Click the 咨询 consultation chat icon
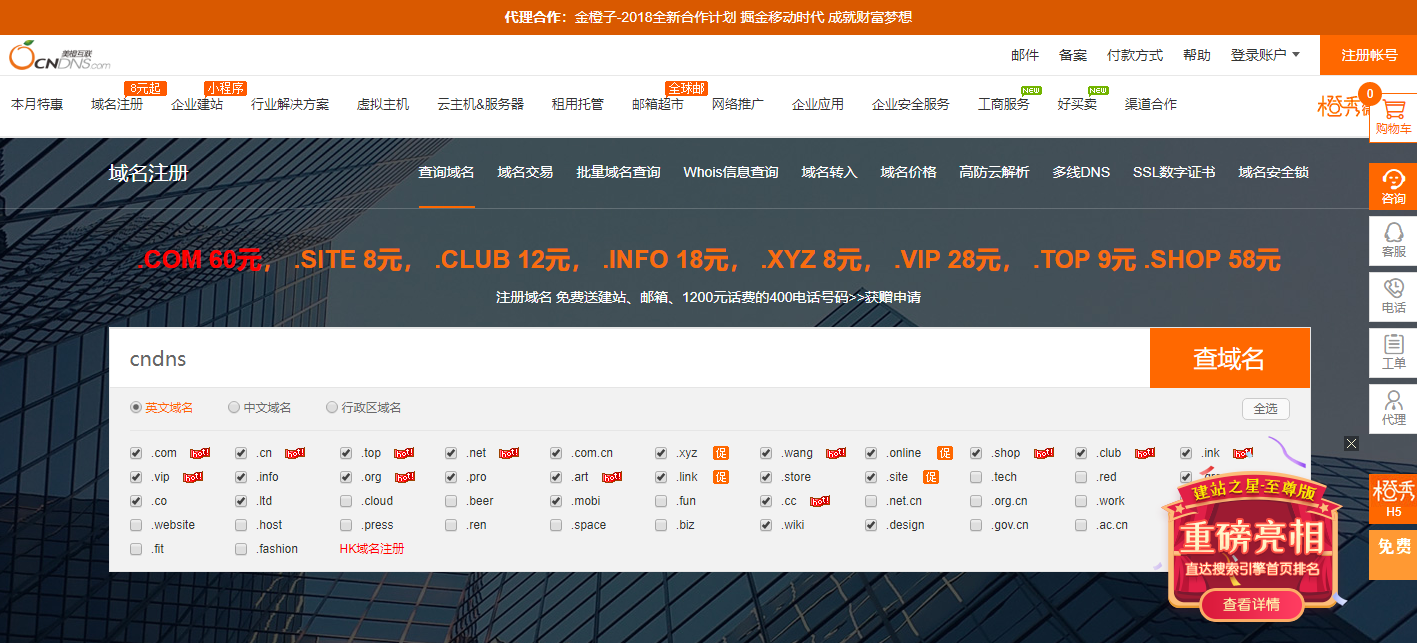Image resolution: width=1417 pixels, height=643 pixels. click(1392, 185)
